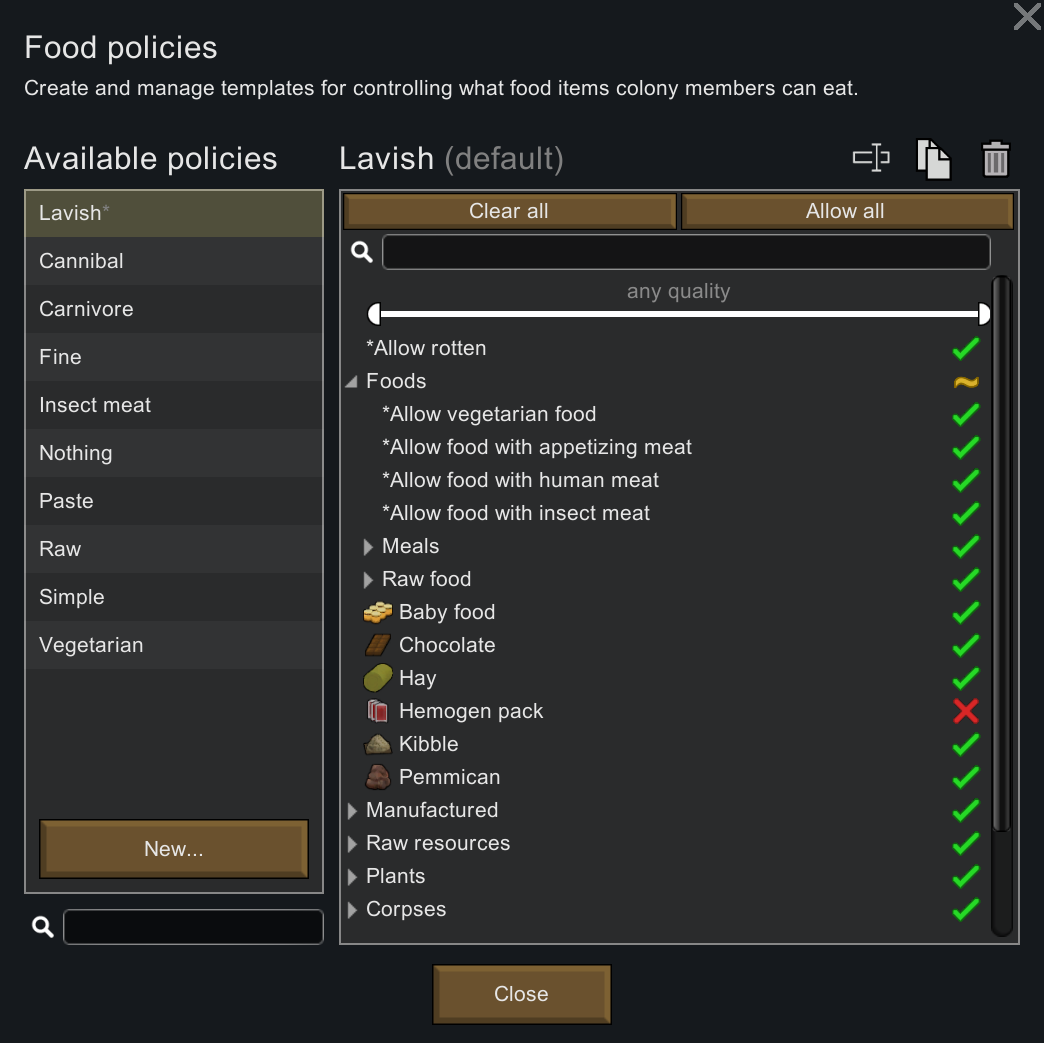Enable the Hemogen pack red X
Viewport: 1044px width, 1043px height.
click(x=965, y=711)
